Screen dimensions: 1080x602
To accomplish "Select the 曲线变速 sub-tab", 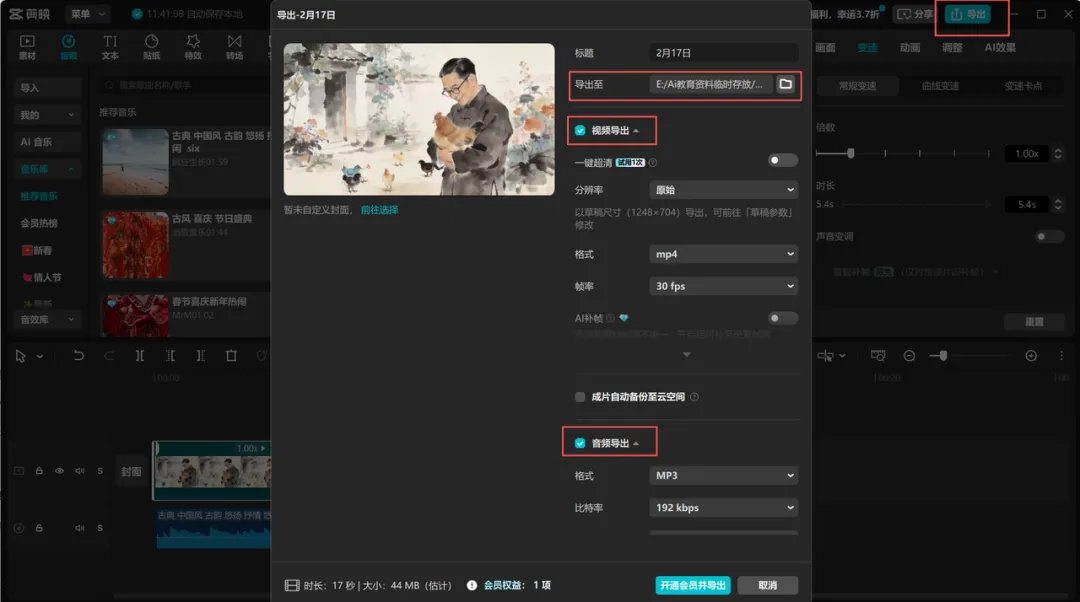I will pyautogui.click(x=940, y=86).
